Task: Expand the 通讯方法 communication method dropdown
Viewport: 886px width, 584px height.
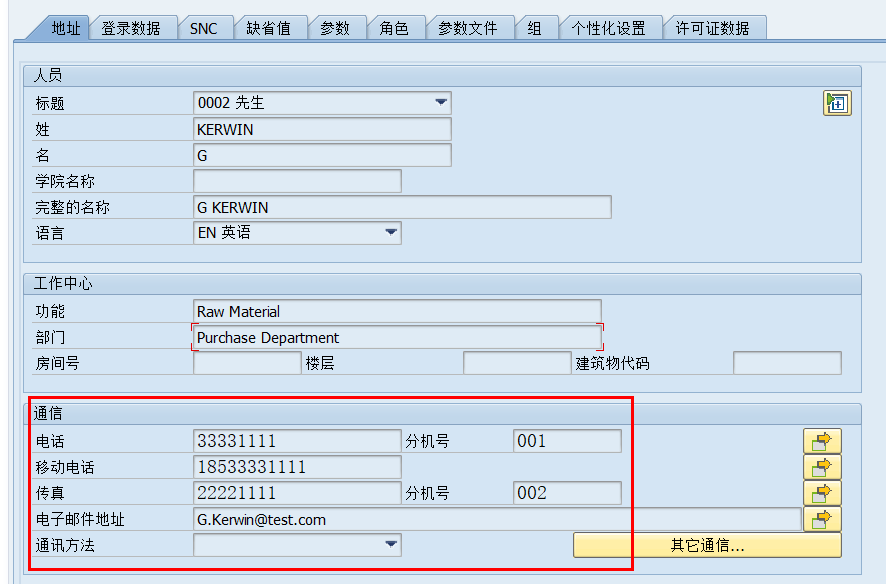Action: click(390, 545)
